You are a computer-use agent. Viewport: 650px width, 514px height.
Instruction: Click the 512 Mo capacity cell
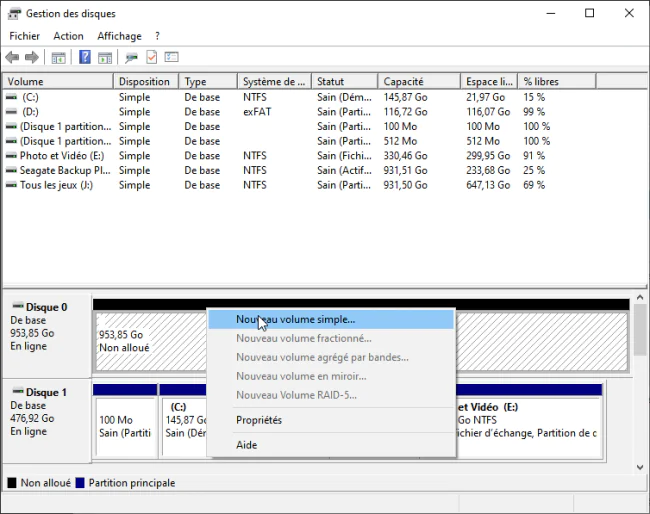click(x=400, y=141)
